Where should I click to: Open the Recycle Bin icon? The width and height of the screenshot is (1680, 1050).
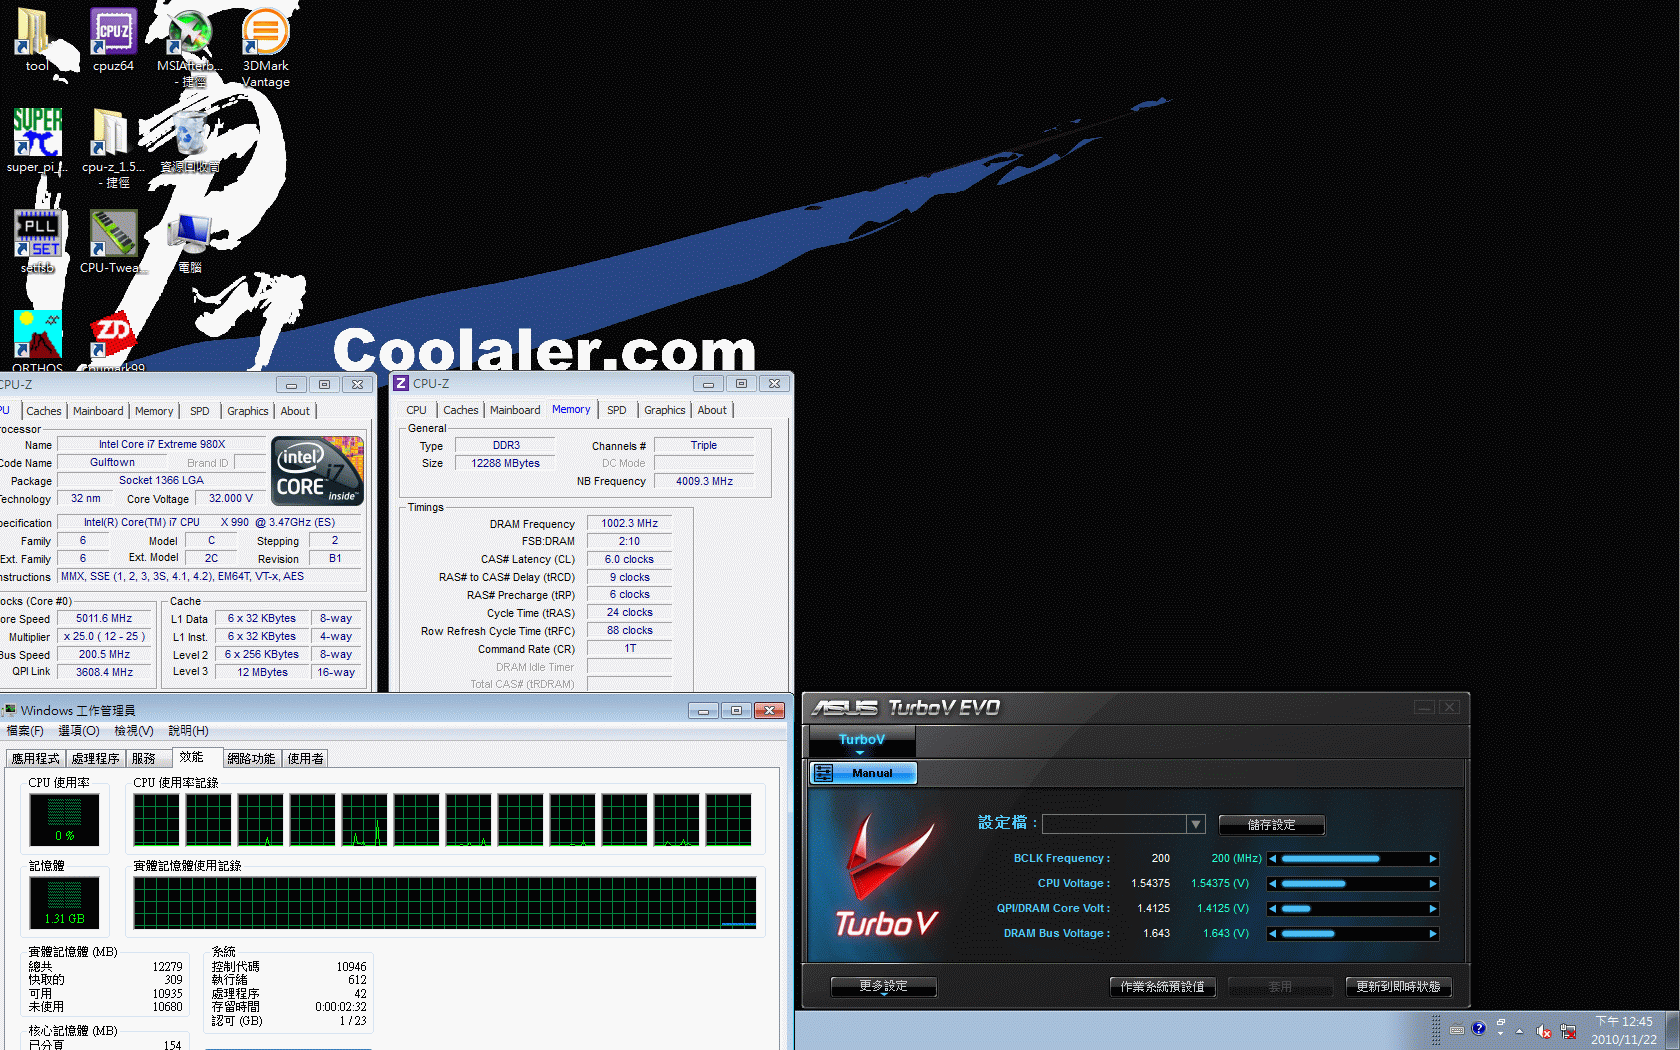click(x=190, y=140)
